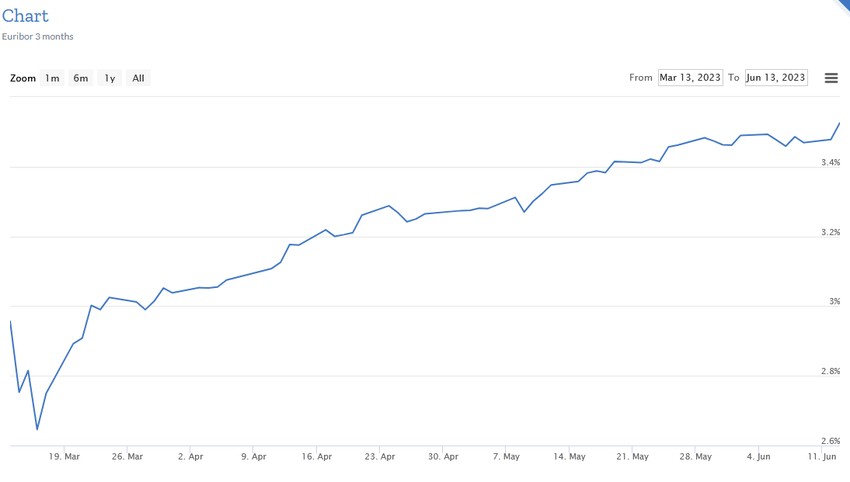850x482 pixels.
Task: Set zoom range to 6m
Action: coord(81,78)
